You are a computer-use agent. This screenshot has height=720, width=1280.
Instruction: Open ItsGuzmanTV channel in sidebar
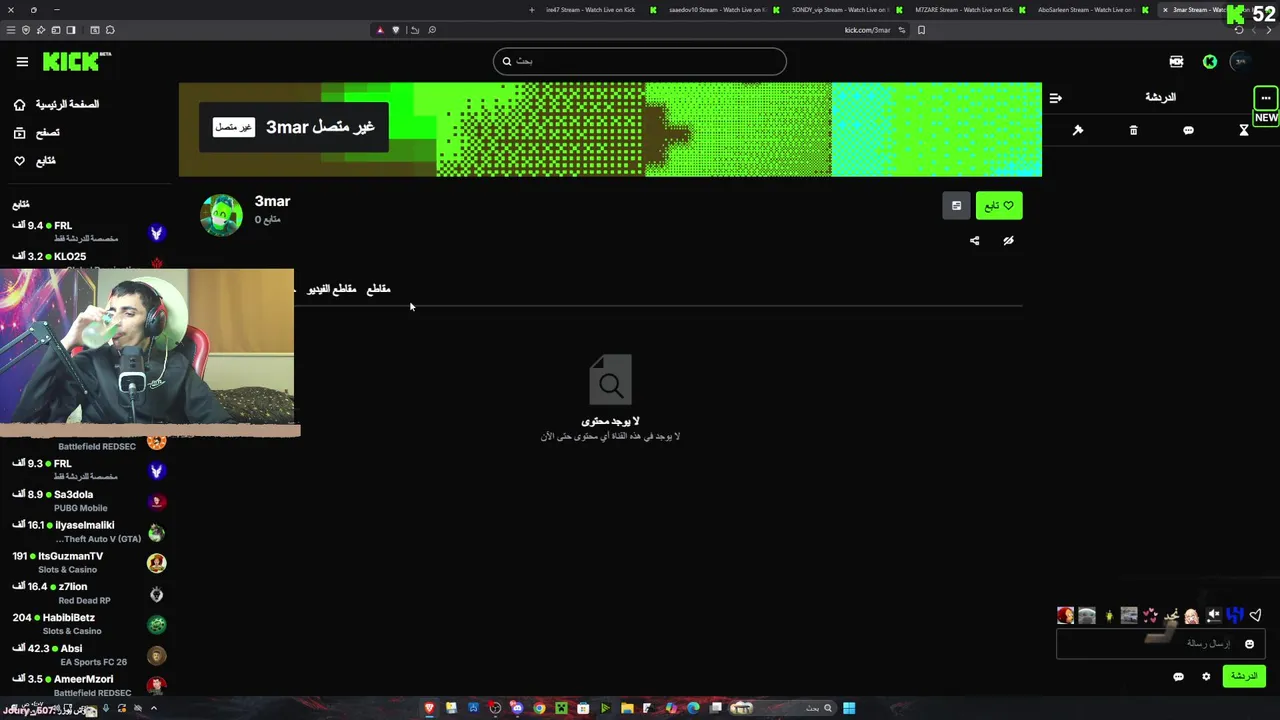click(x=88, y=563)
